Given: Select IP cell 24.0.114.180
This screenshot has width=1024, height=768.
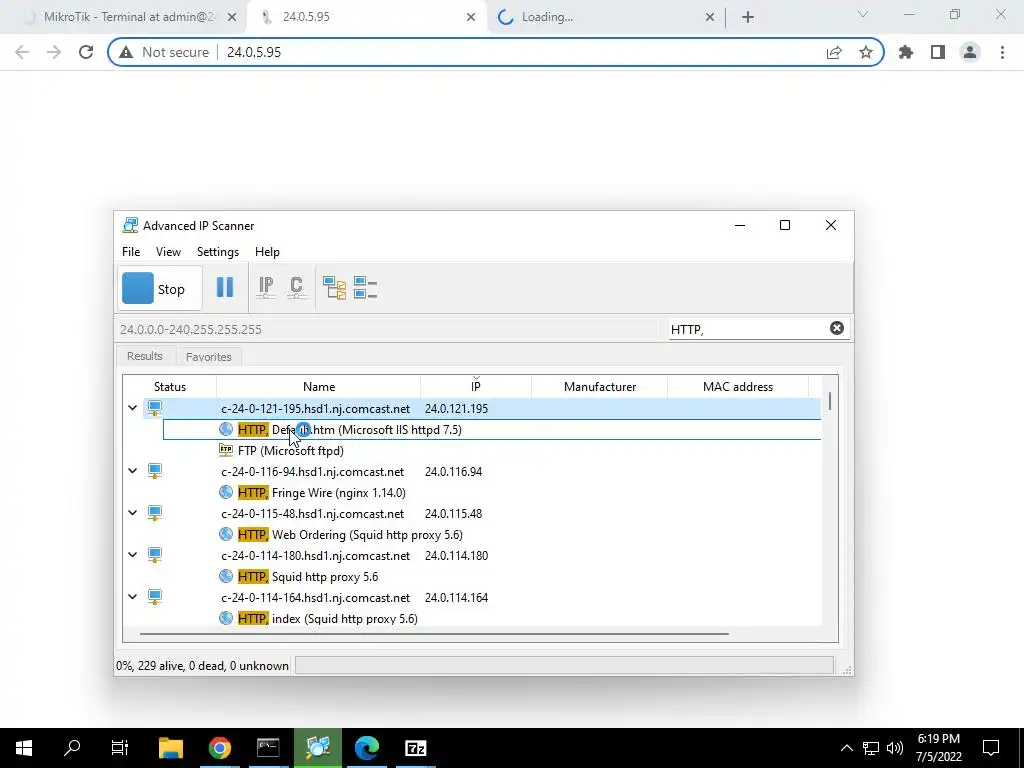Looking at the screenshot, I should click(x=456, y=556).
